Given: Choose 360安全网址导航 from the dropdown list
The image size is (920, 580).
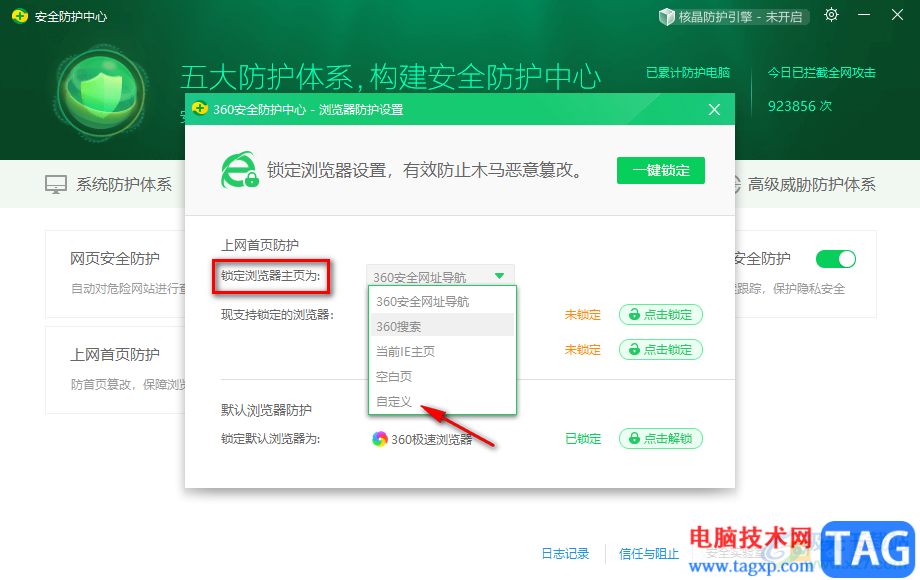Looking at the screenshot, I should (x=442, y=301).
